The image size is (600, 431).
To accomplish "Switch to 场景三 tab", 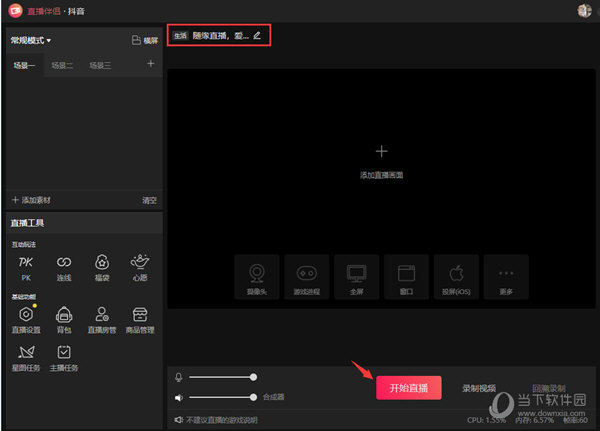I will click(100, 65).
